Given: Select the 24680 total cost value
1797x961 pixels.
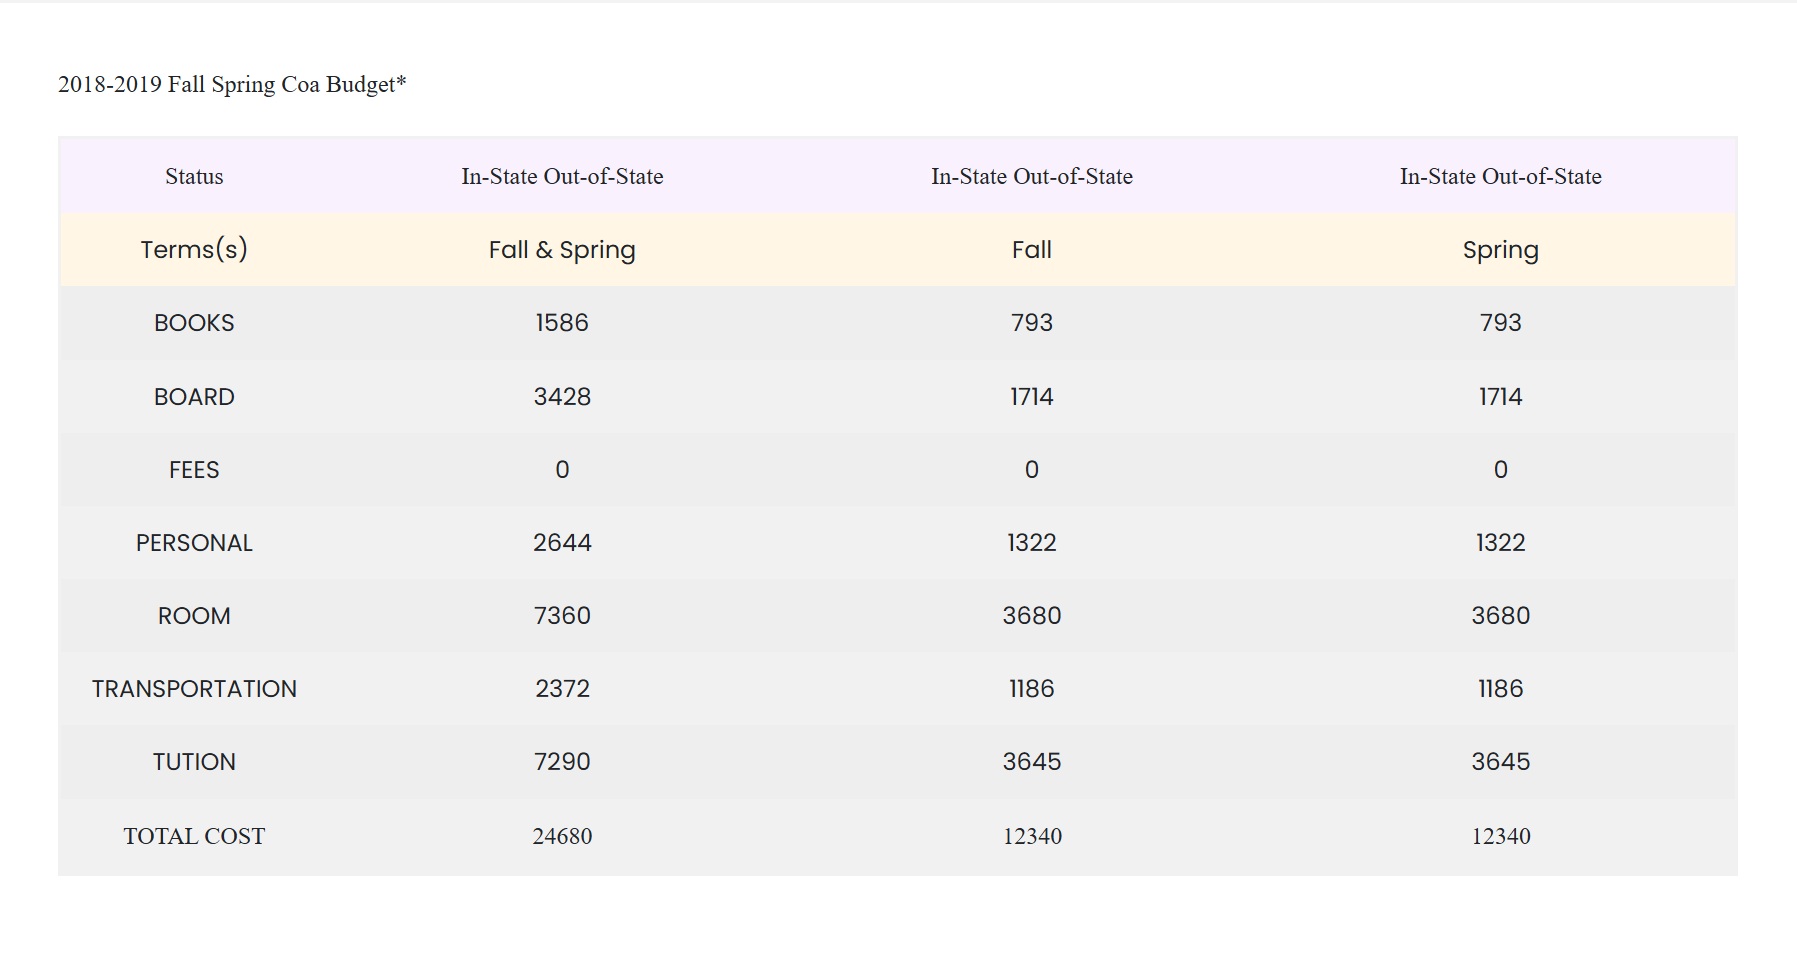Looking at the screenshot, I should pyautogui.click(x=562, y=836).
